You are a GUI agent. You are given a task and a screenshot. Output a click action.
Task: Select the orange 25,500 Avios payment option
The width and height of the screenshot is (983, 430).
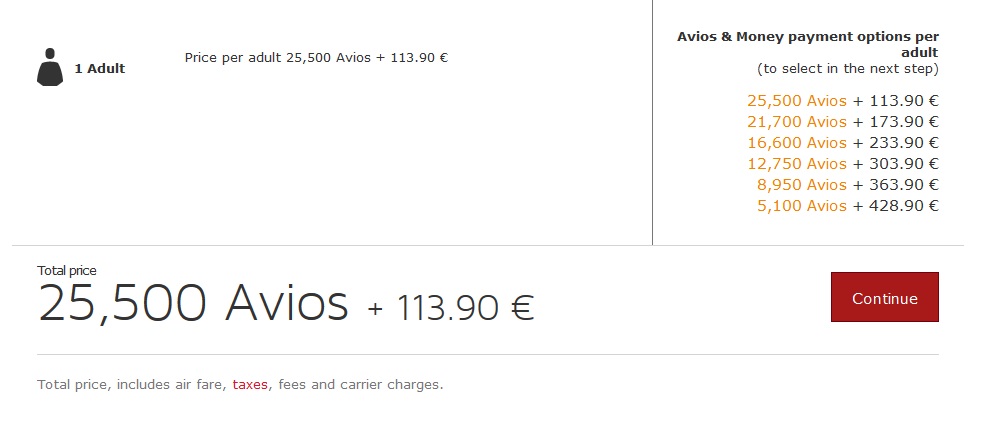click(x=797, y=100)
